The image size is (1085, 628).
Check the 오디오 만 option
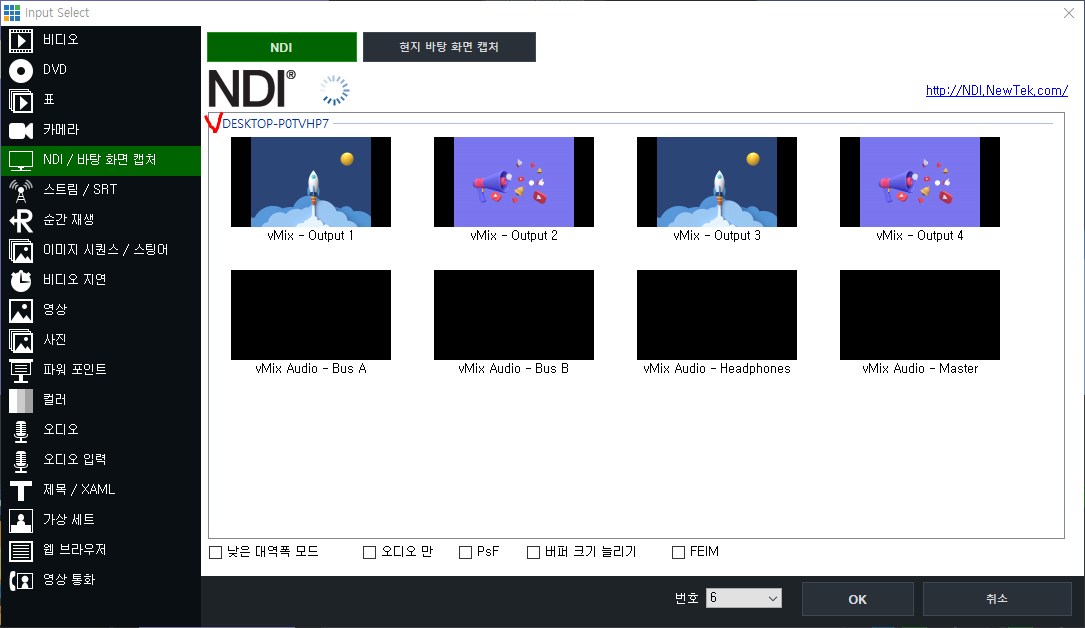(370, 552)
